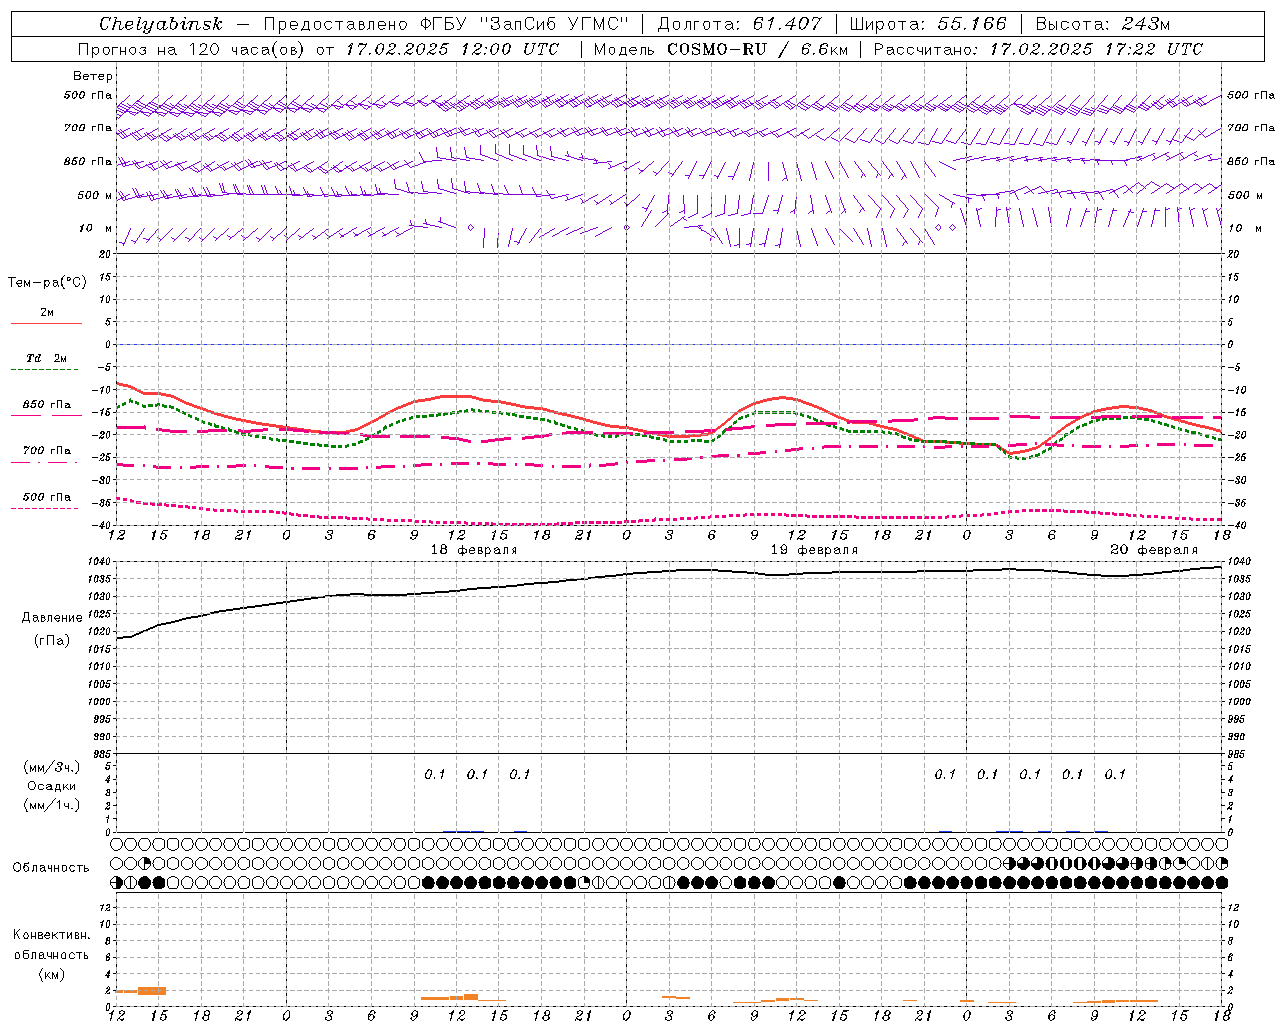
Task: Click the Широта: 55.166 value
Action: [x=928, y=24]
